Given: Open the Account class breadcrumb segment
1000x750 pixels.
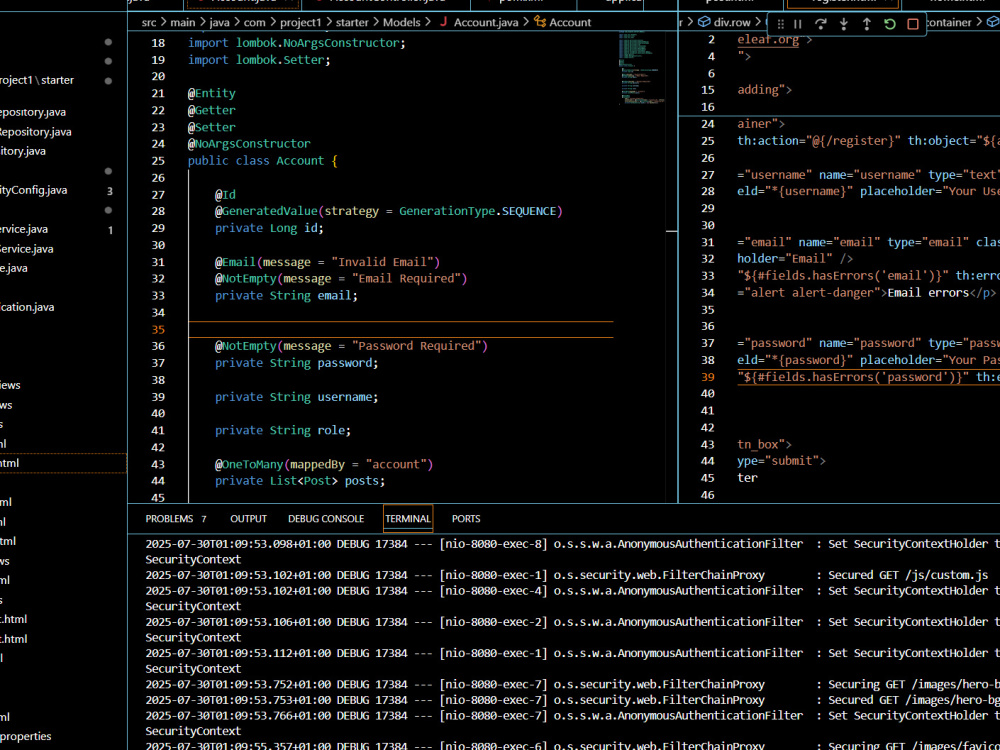Looking at the screenshot, I should coord(570,22).
